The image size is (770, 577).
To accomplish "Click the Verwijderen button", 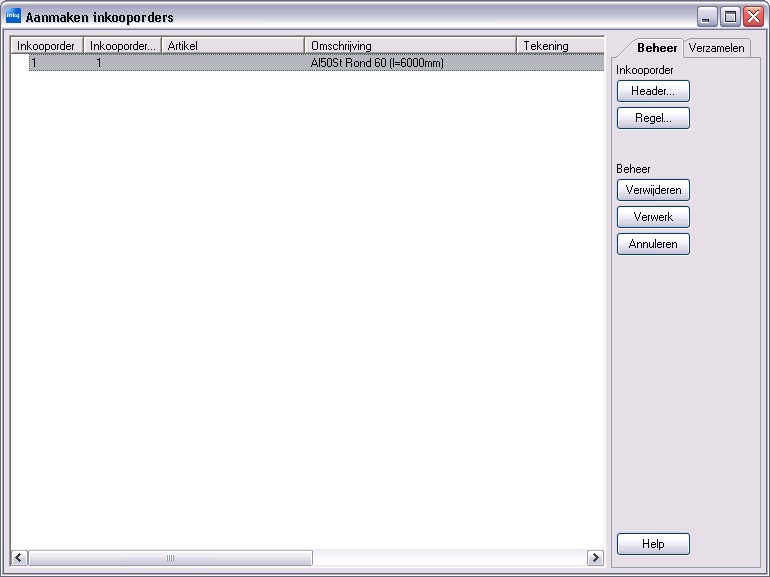I will pos(653,190).
